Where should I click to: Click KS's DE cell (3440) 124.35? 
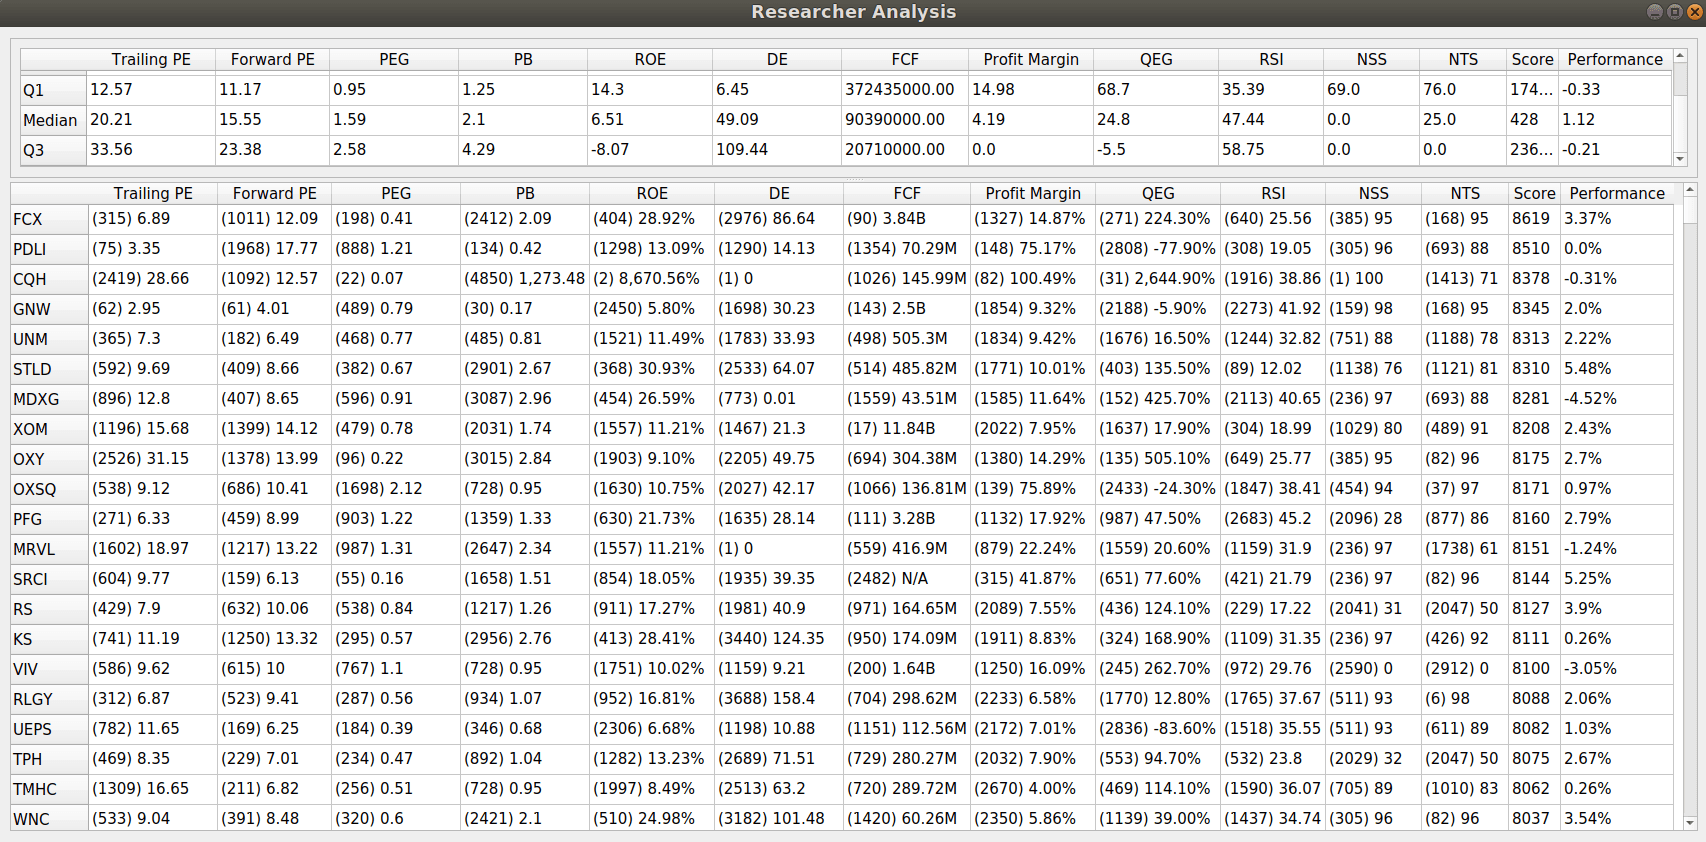[779, 639]
